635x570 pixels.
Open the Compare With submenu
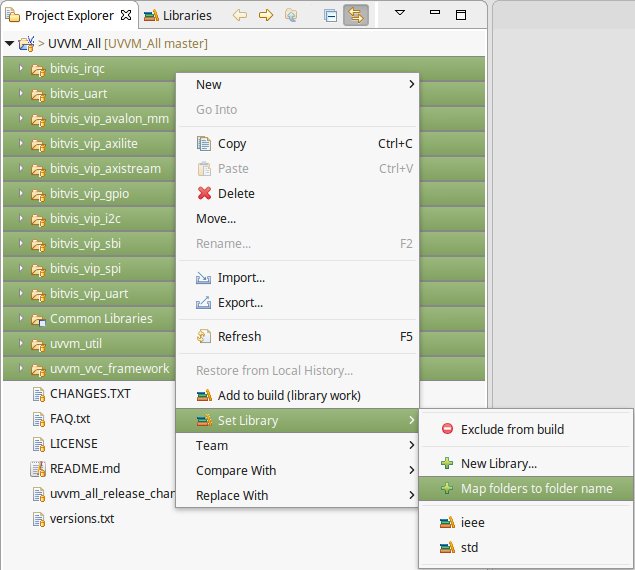coord(297,470)
